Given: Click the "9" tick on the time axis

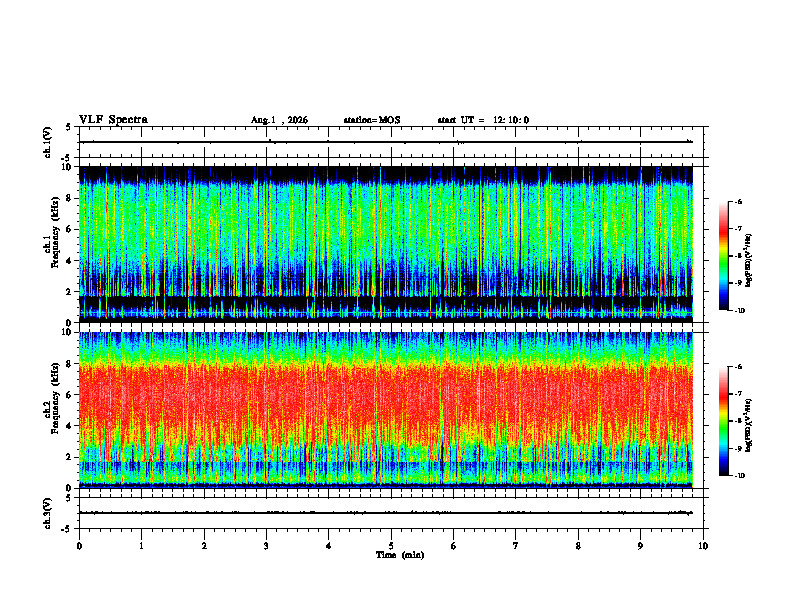Looking at the screenshot, I should click(640, 546).
